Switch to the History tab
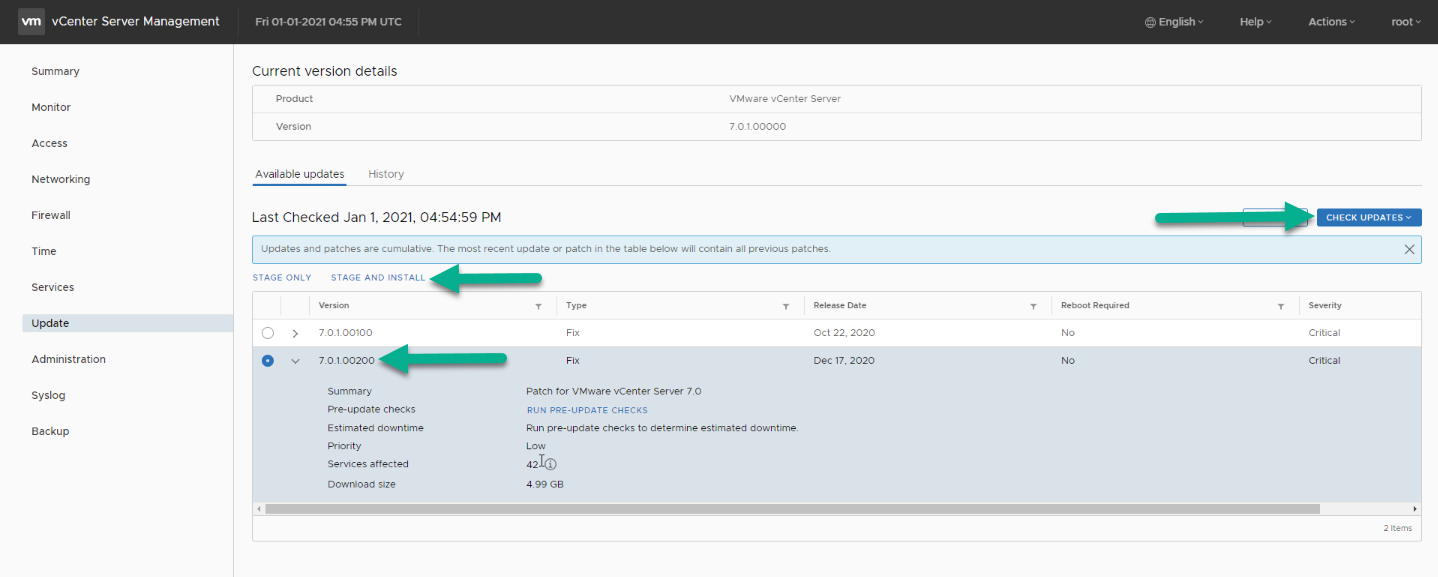Screen dimensions: 1438x577 (x=386, y=174)
